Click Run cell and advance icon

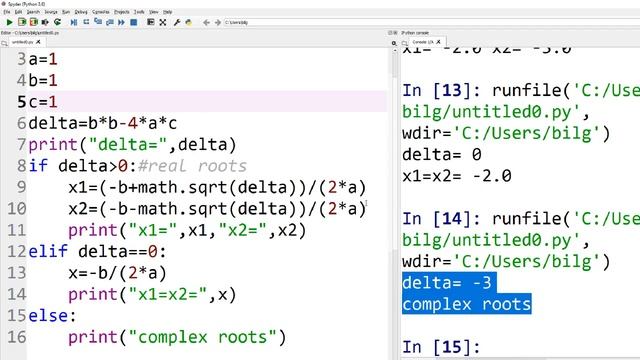click(33, 22)
